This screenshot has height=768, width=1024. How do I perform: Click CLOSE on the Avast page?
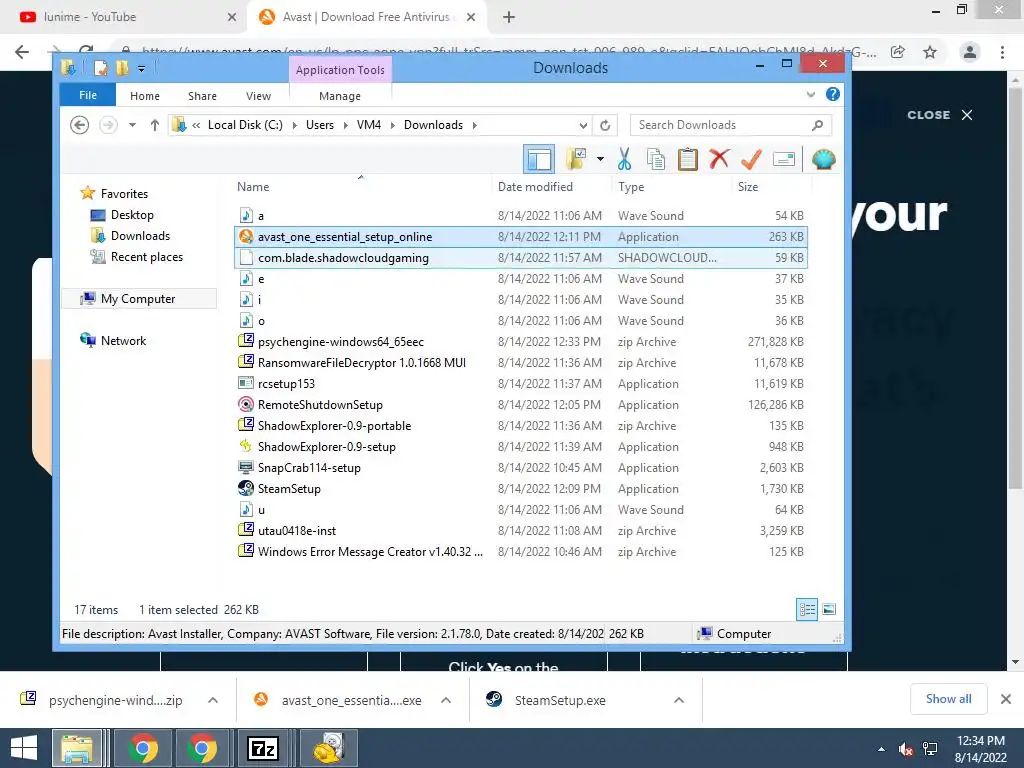click(x=940, y=115)
